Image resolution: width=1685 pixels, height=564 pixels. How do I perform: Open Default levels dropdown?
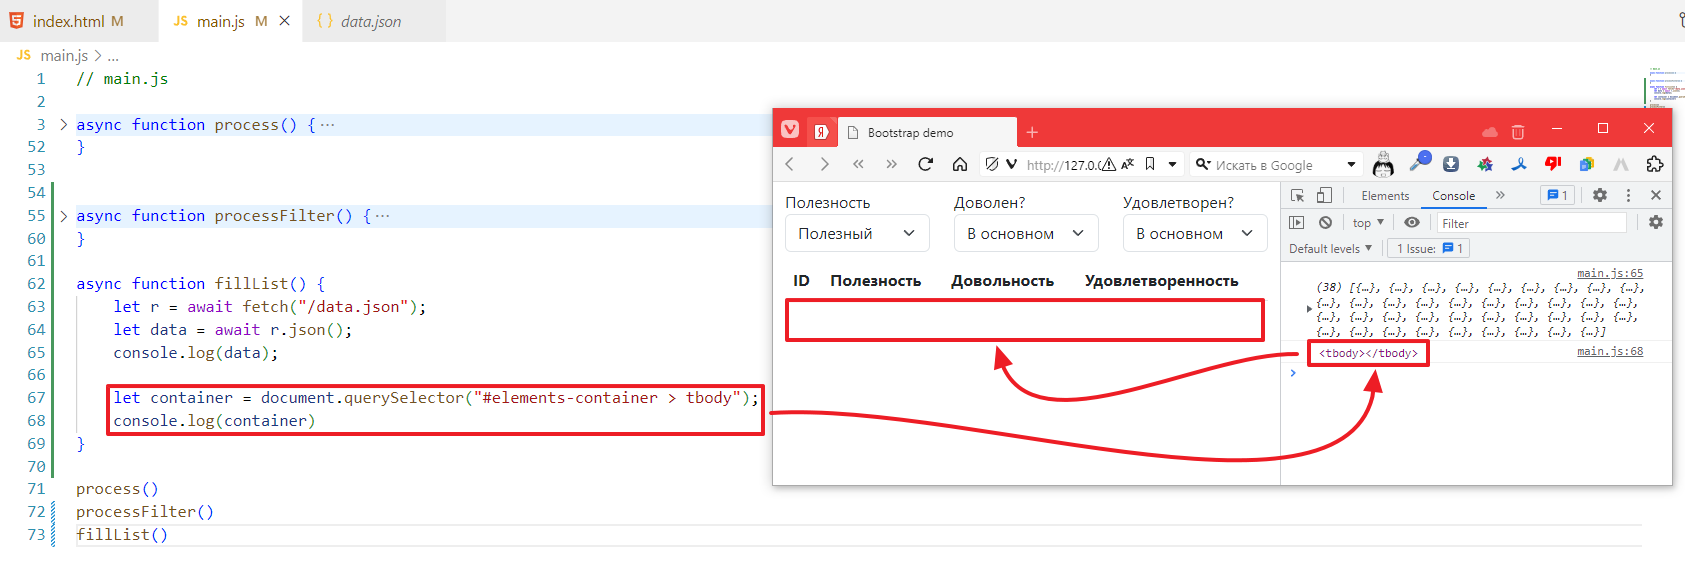point(1330,249)
